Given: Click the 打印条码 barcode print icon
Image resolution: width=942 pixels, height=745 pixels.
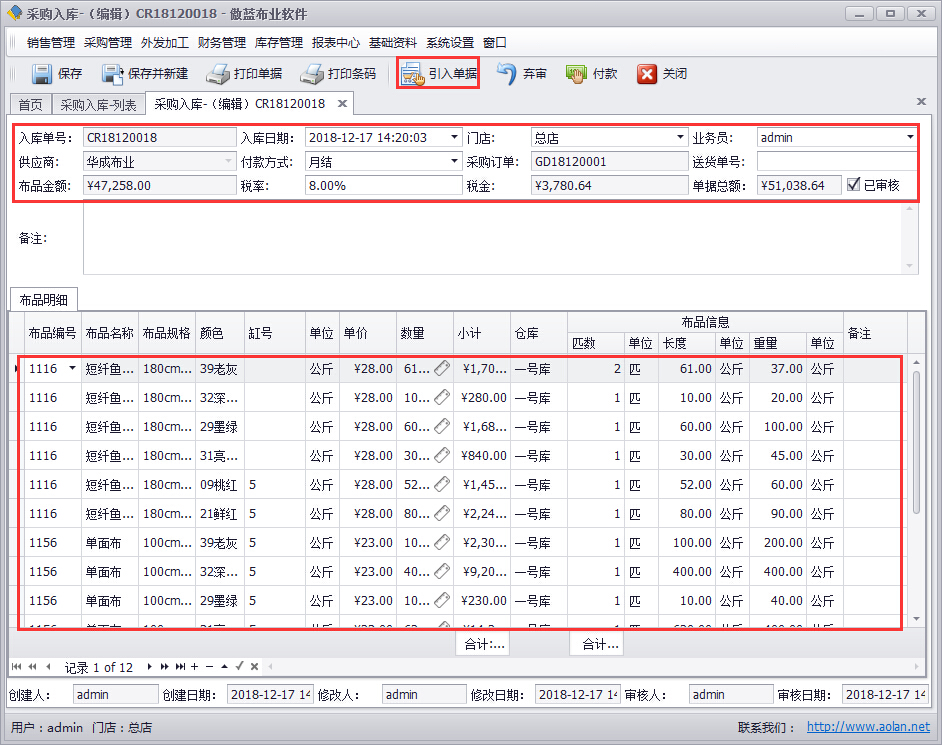Looking at the screenshot, I should [x=312, y=74].
